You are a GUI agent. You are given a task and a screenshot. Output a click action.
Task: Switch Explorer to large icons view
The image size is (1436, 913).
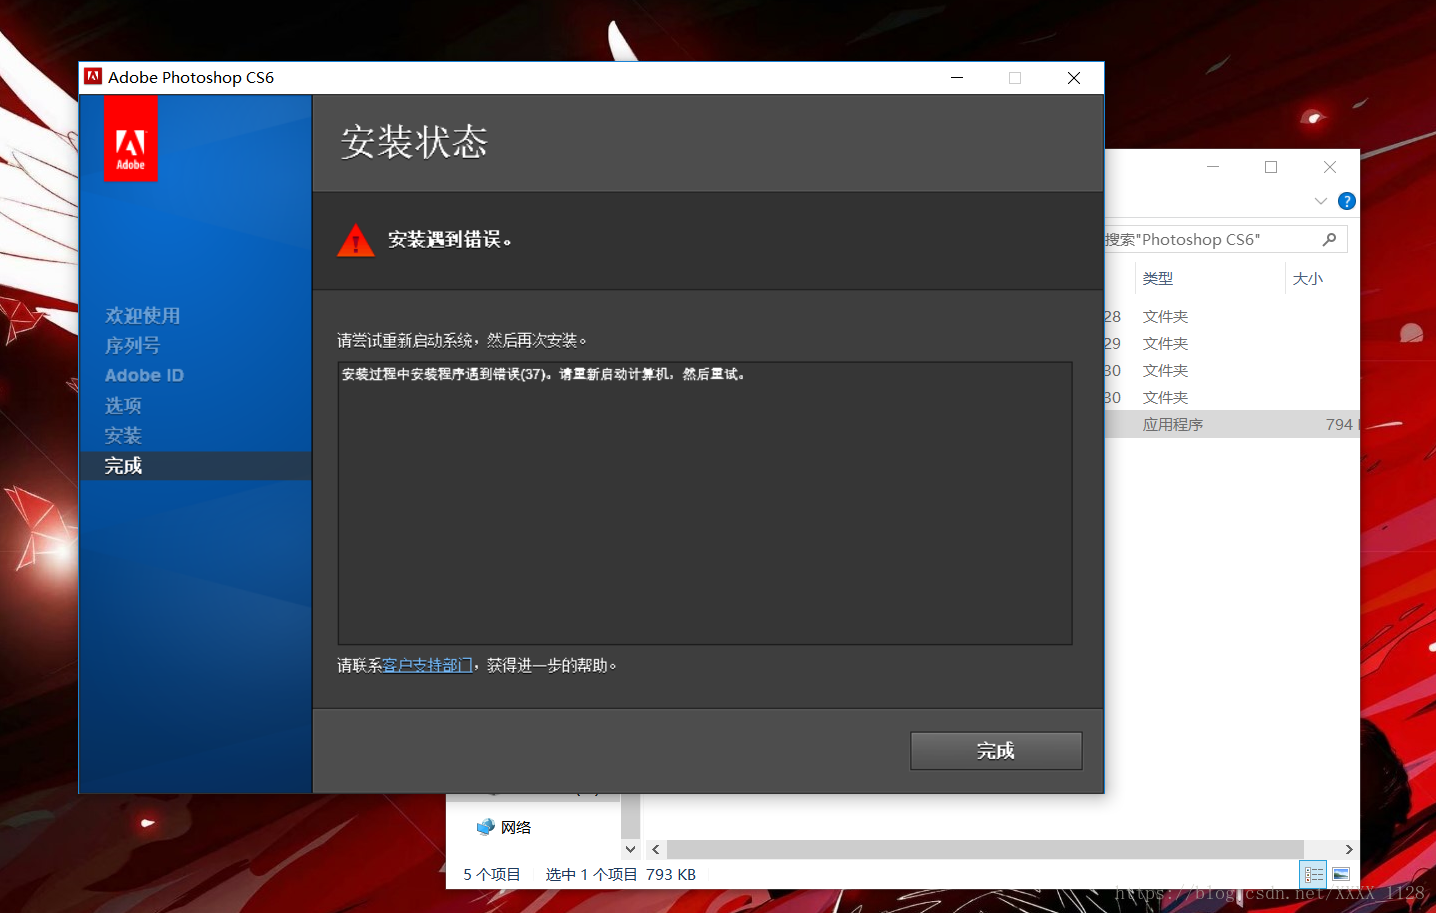tap(1341, 875)
